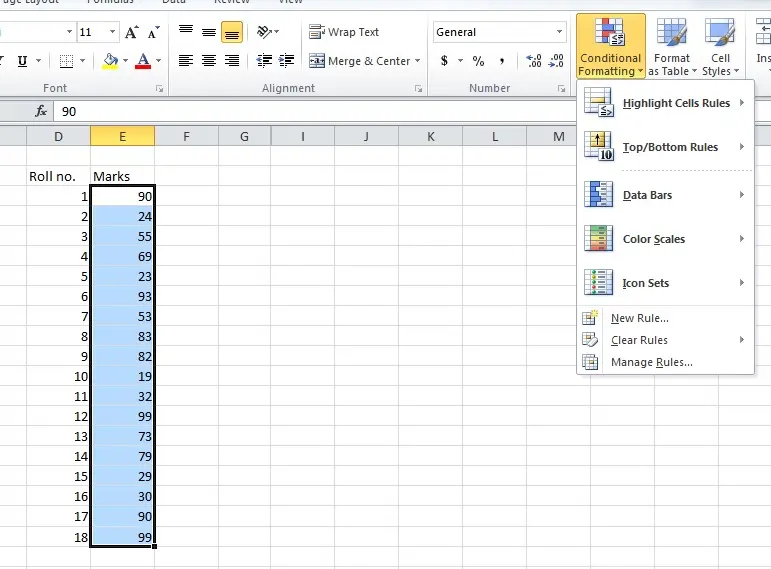Select column E header
Image resolution: width=771 pixels, height=569 pixels.
coord(122,136)
